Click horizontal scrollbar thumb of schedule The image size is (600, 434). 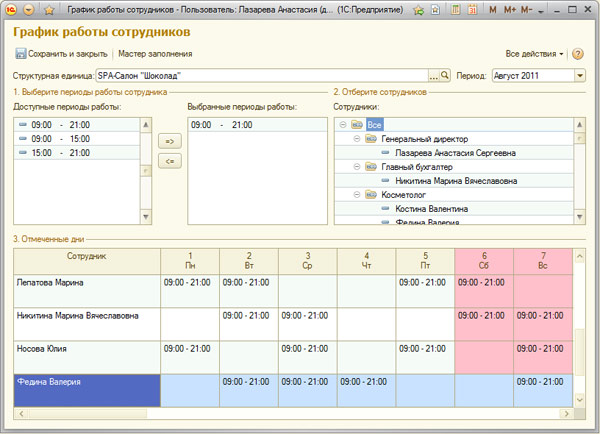click(x=88, y=413)
